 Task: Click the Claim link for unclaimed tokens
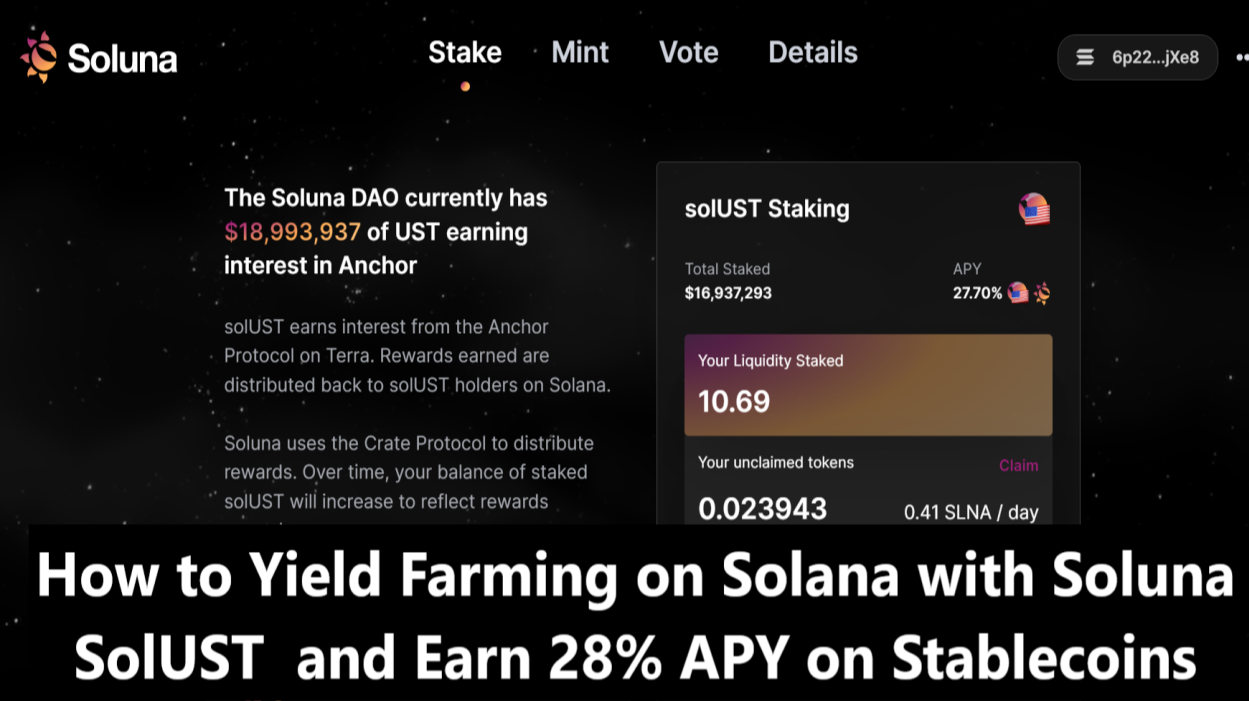click(x=1020, y=464)
